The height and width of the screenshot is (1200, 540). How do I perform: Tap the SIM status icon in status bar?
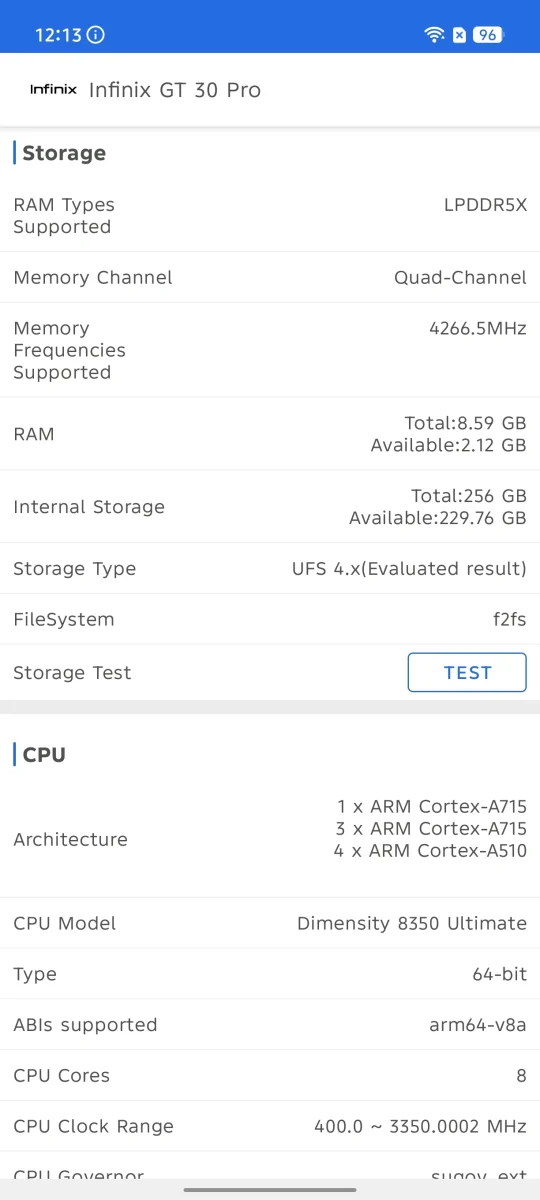coord(459,35)
